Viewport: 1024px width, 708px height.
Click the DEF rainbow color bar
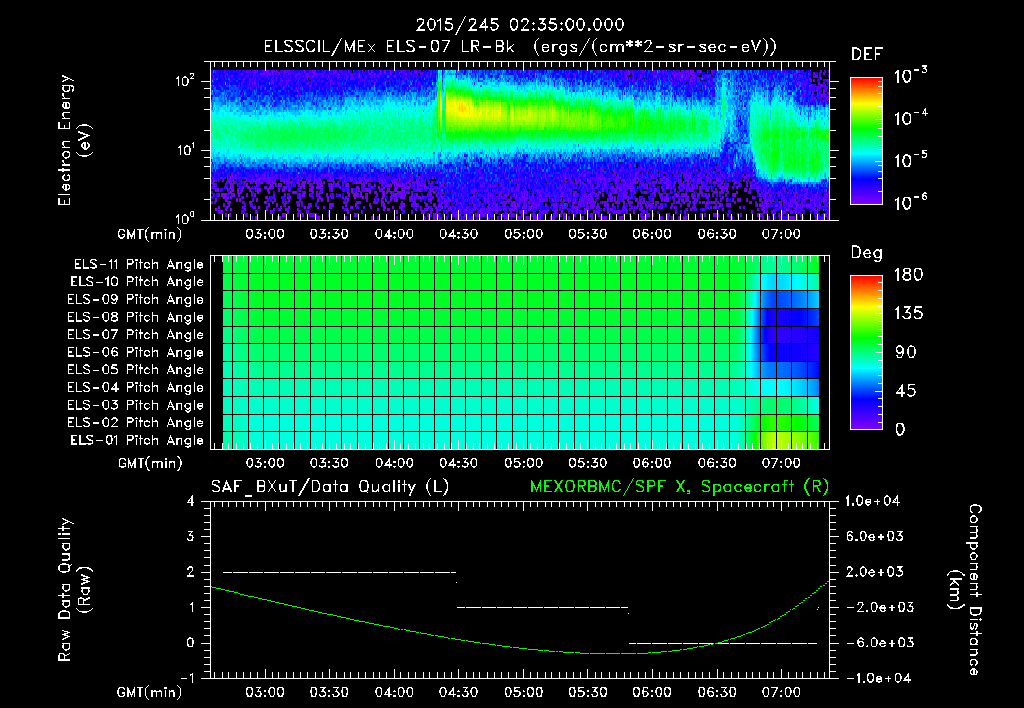coord(866,140)
